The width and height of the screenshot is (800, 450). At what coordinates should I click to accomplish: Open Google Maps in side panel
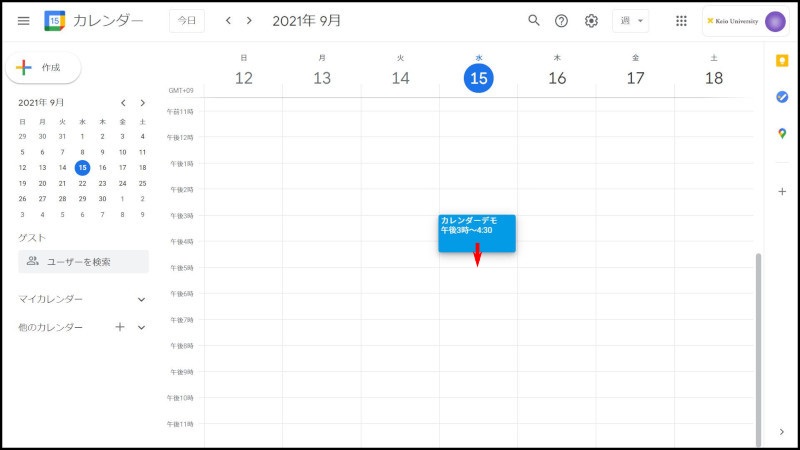pos(782,133)
